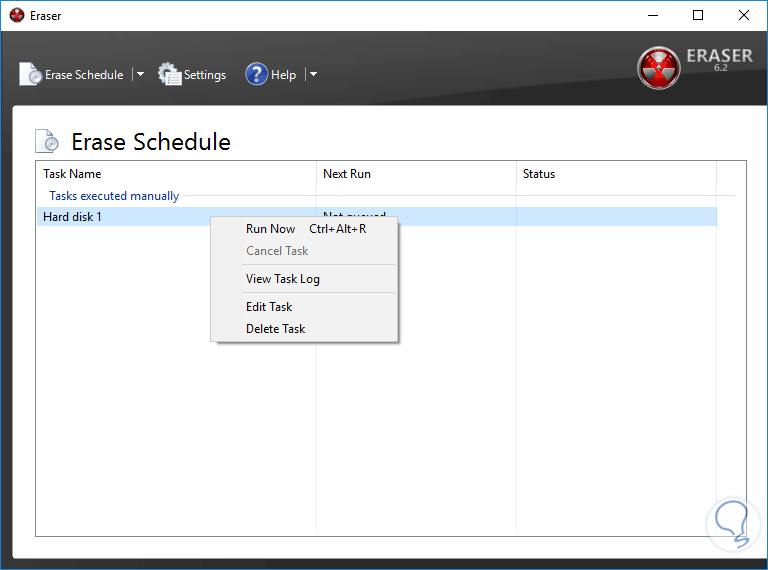
Task: Choose Run Now from the context menu
Action: click(x=305, y=229)
